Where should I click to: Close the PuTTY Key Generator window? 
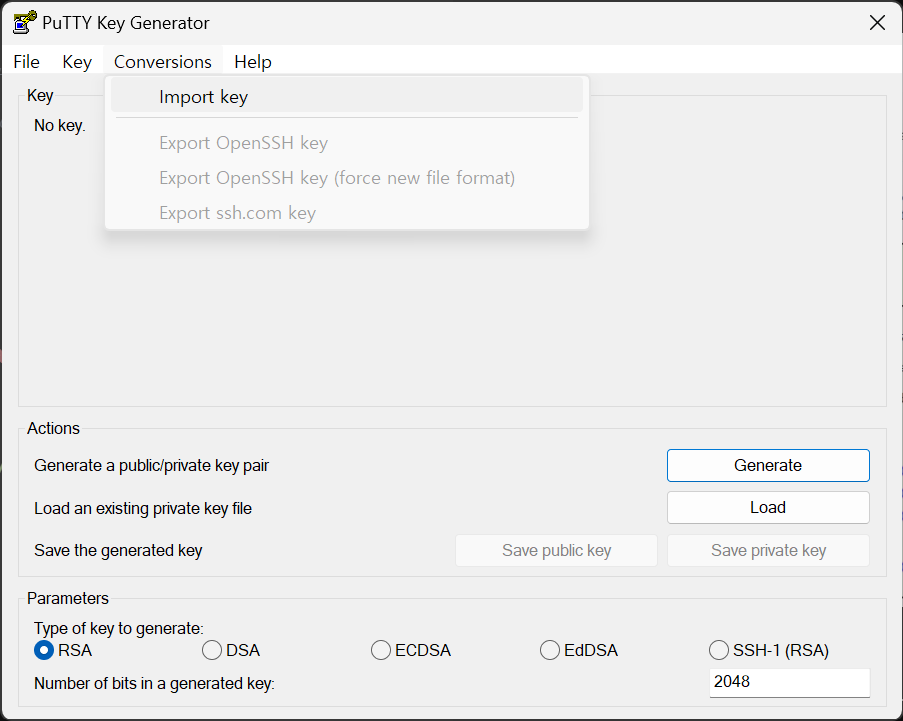click(x=877, y=23)
